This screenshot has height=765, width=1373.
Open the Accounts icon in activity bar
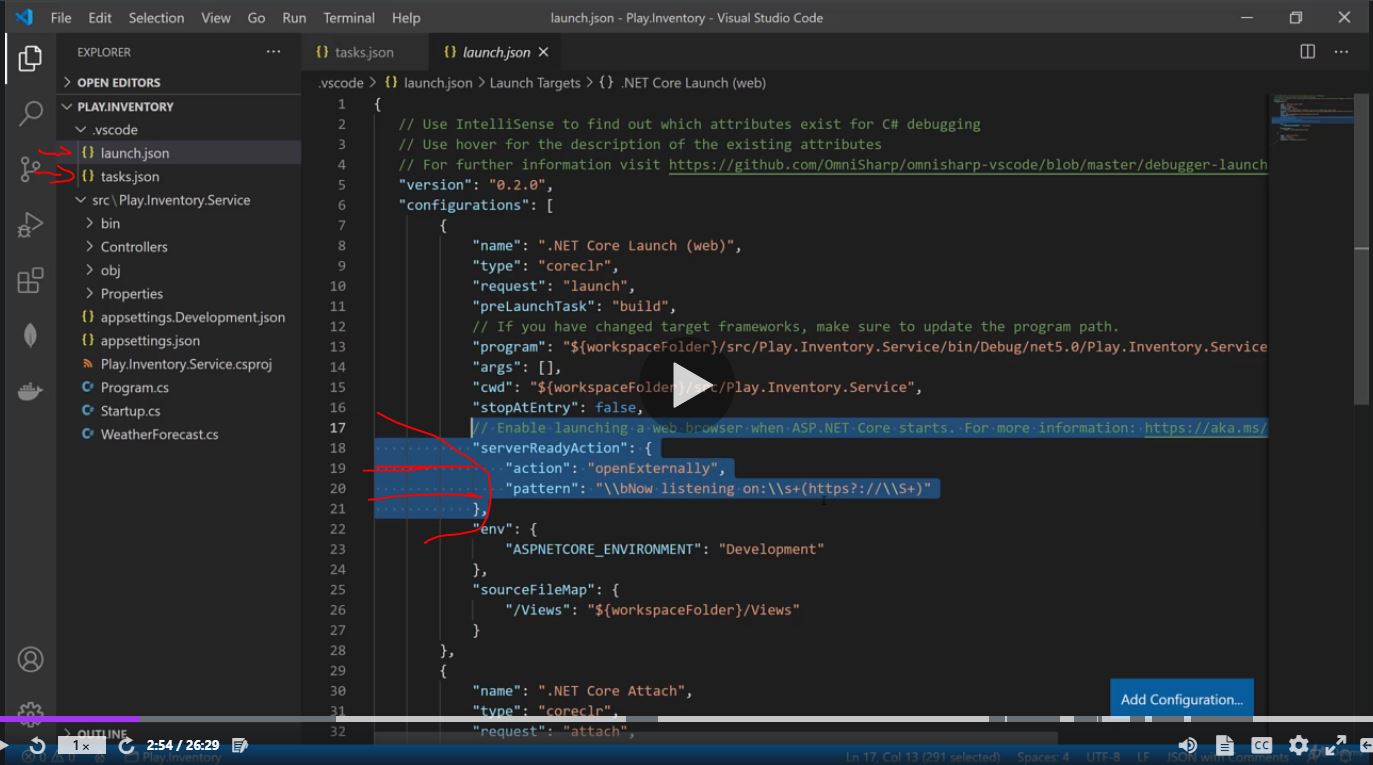pos(30,660)
